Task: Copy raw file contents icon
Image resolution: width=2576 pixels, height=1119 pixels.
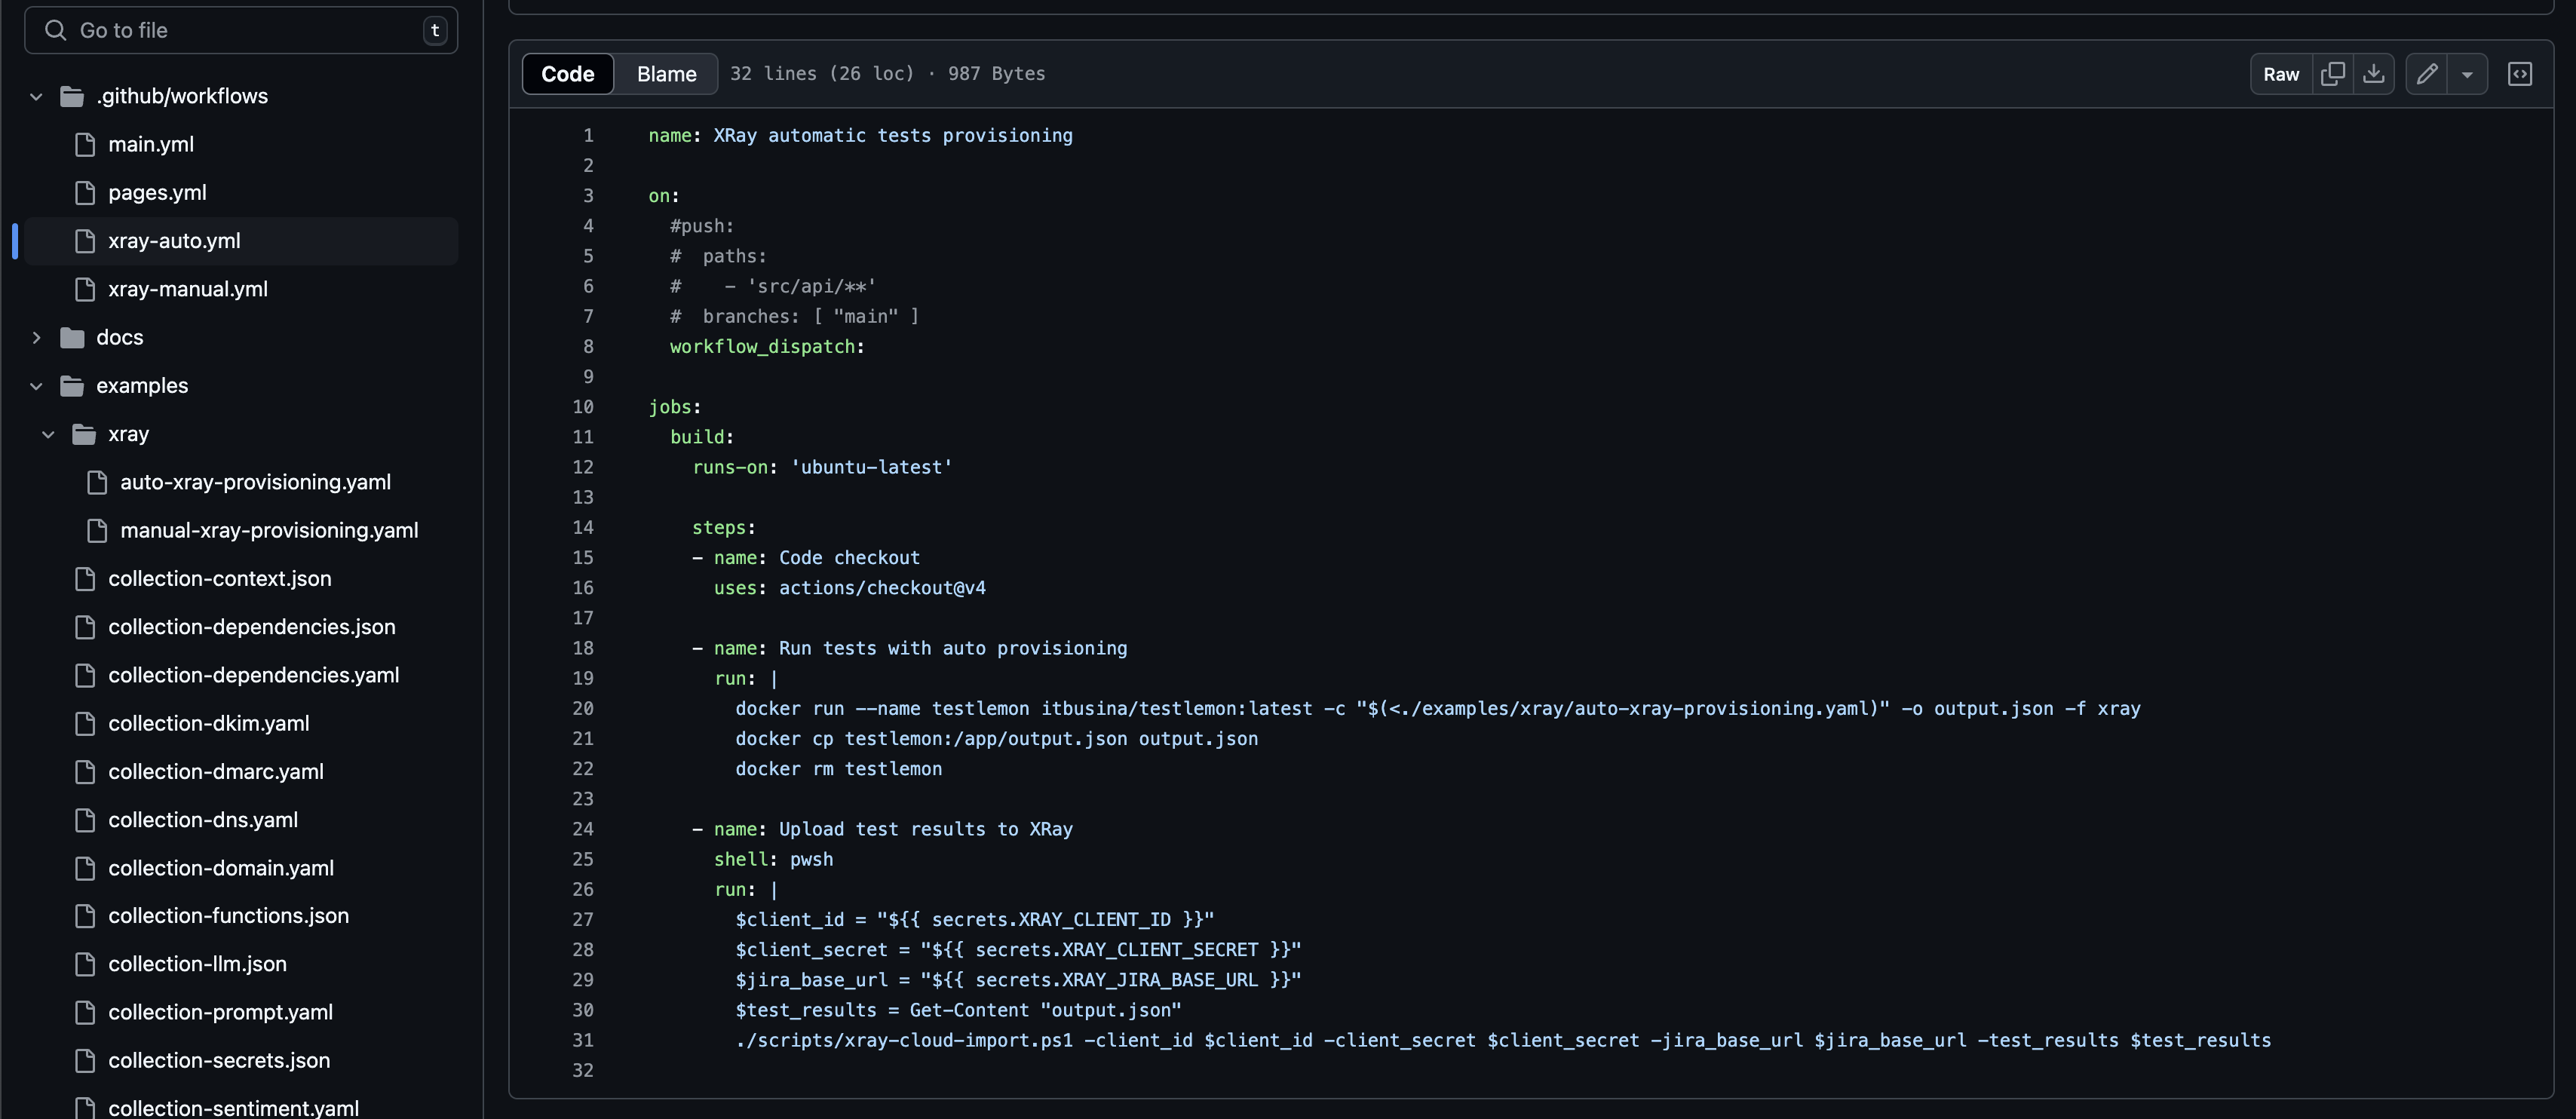Action: pos(2332,74)
